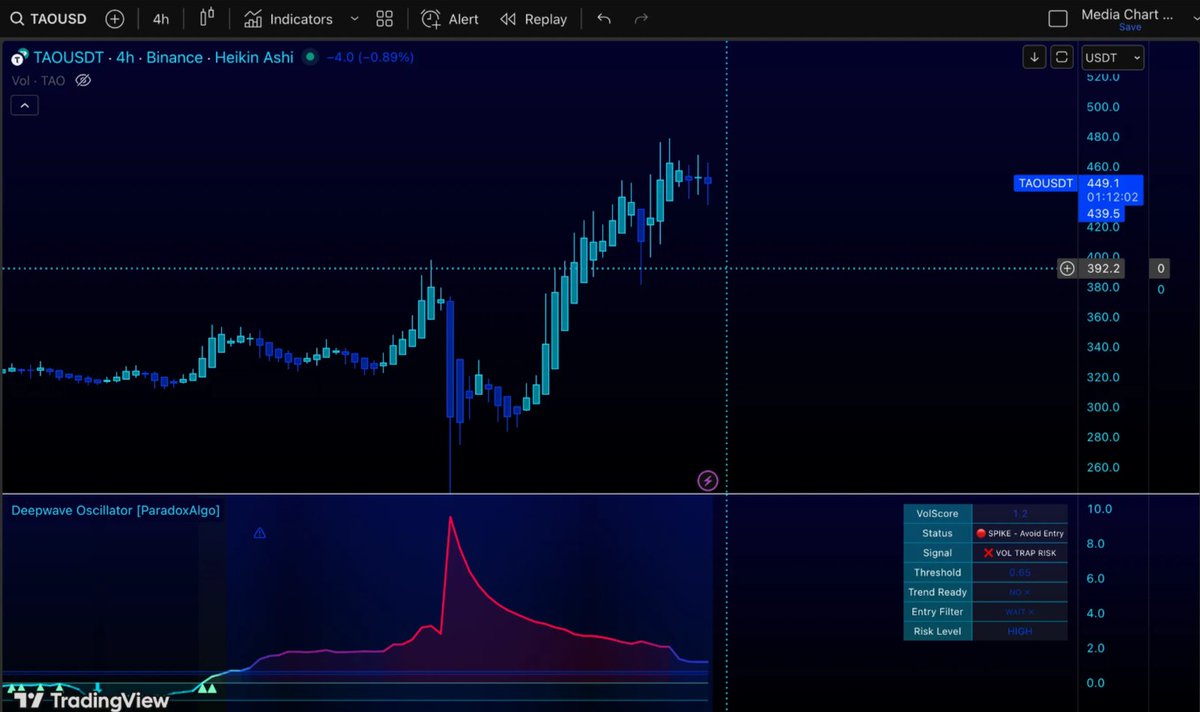
Task: Click the 500.0 price axis label
Action: pos(1103,107)
